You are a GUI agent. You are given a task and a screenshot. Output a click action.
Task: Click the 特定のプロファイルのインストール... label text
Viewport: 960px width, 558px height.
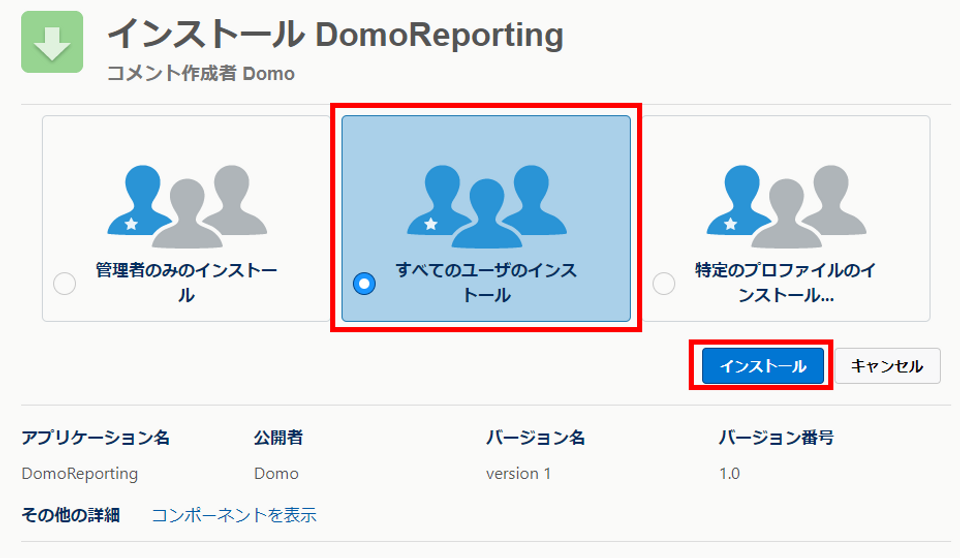click(786, 282)
